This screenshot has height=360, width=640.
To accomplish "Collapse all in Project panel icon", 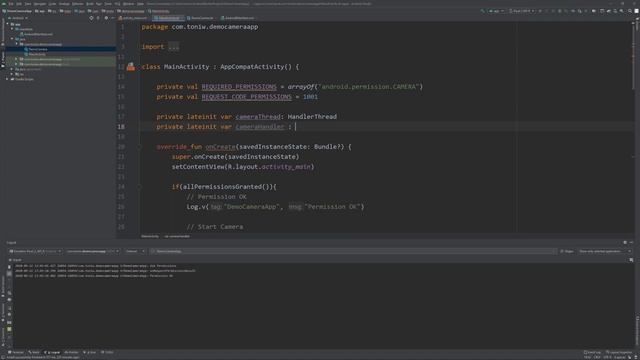I will (98, 18).
